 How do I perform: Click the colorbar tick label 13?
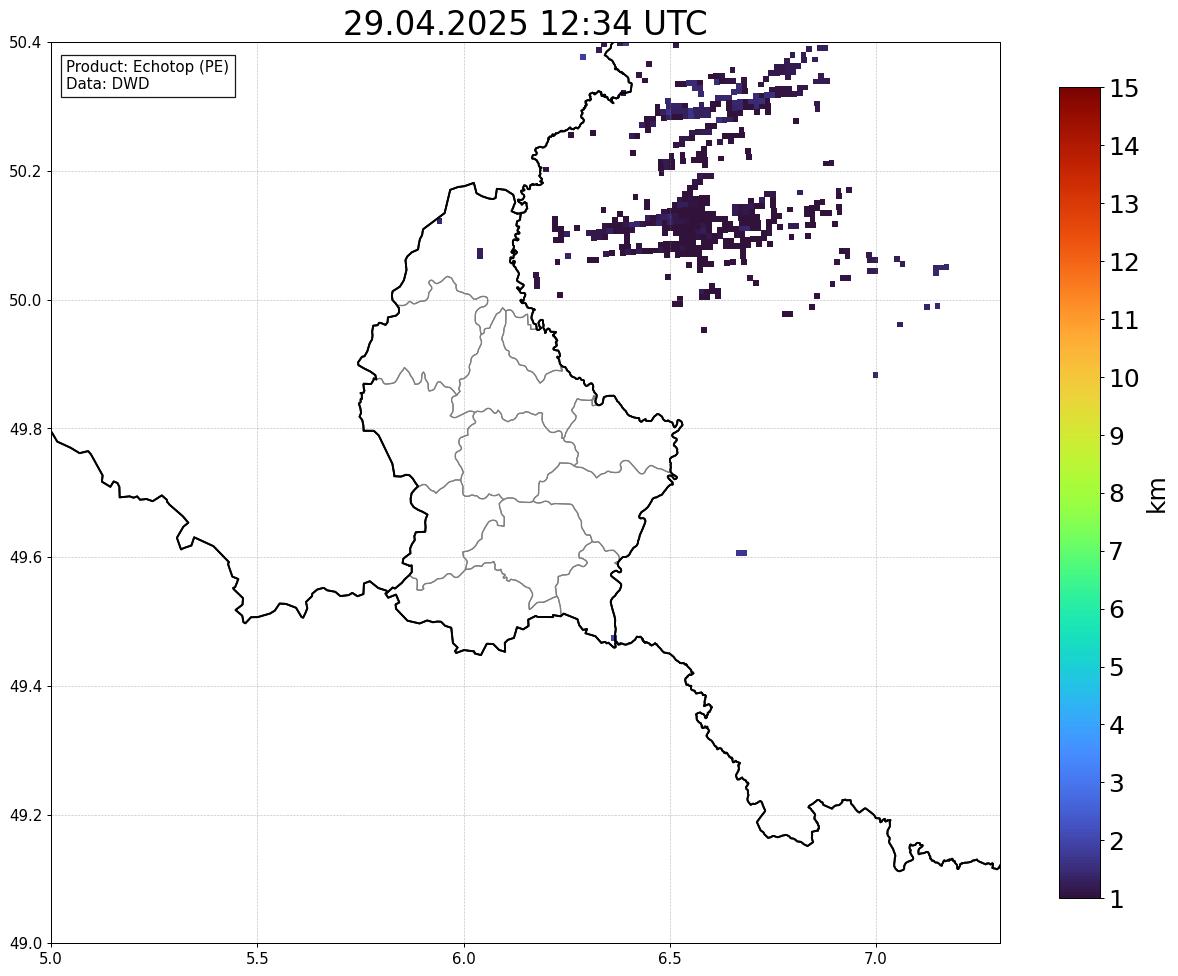[x=1124, y=204]
